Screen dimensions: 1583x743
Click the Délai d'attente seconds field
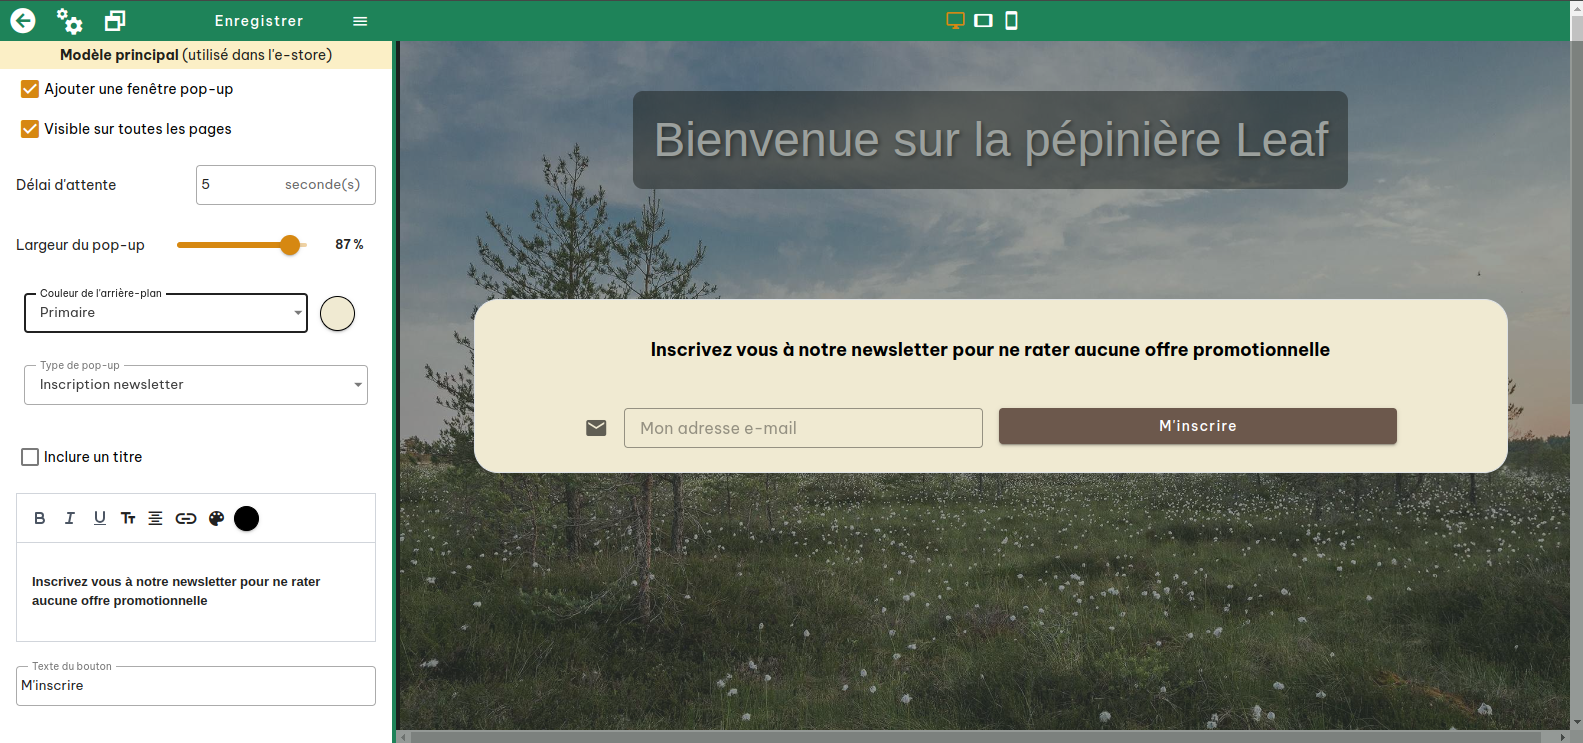coord(286,185)
